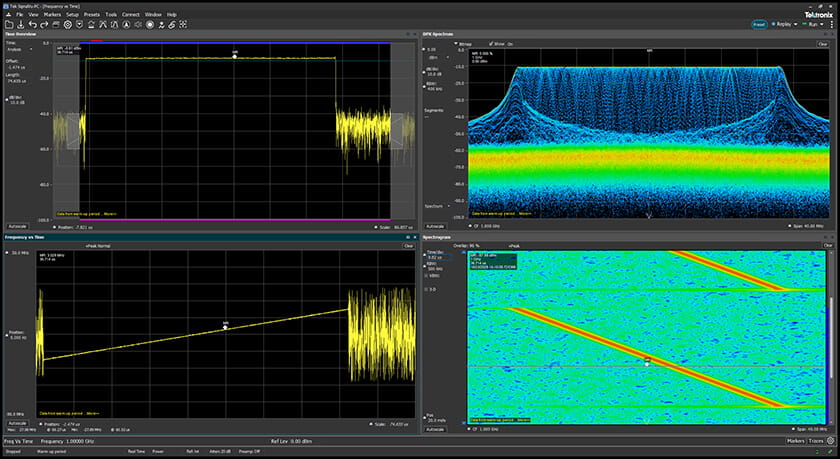Click the MR marker on frequency trace
The height and width of the screenshot is (459, 840).
tap(226, 327)
